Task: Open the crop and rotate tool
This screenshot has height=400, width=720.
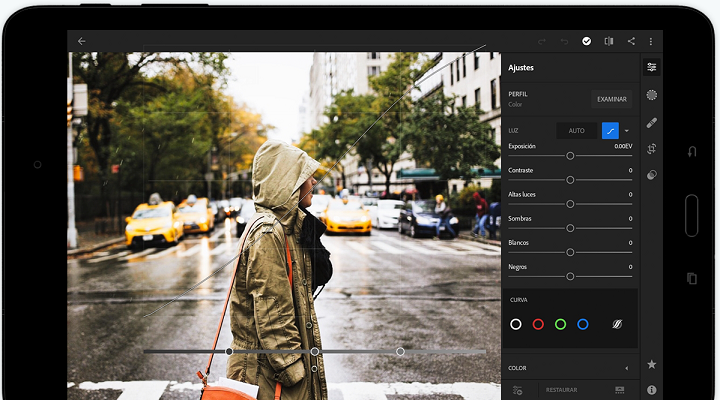Action: [652, 149]
